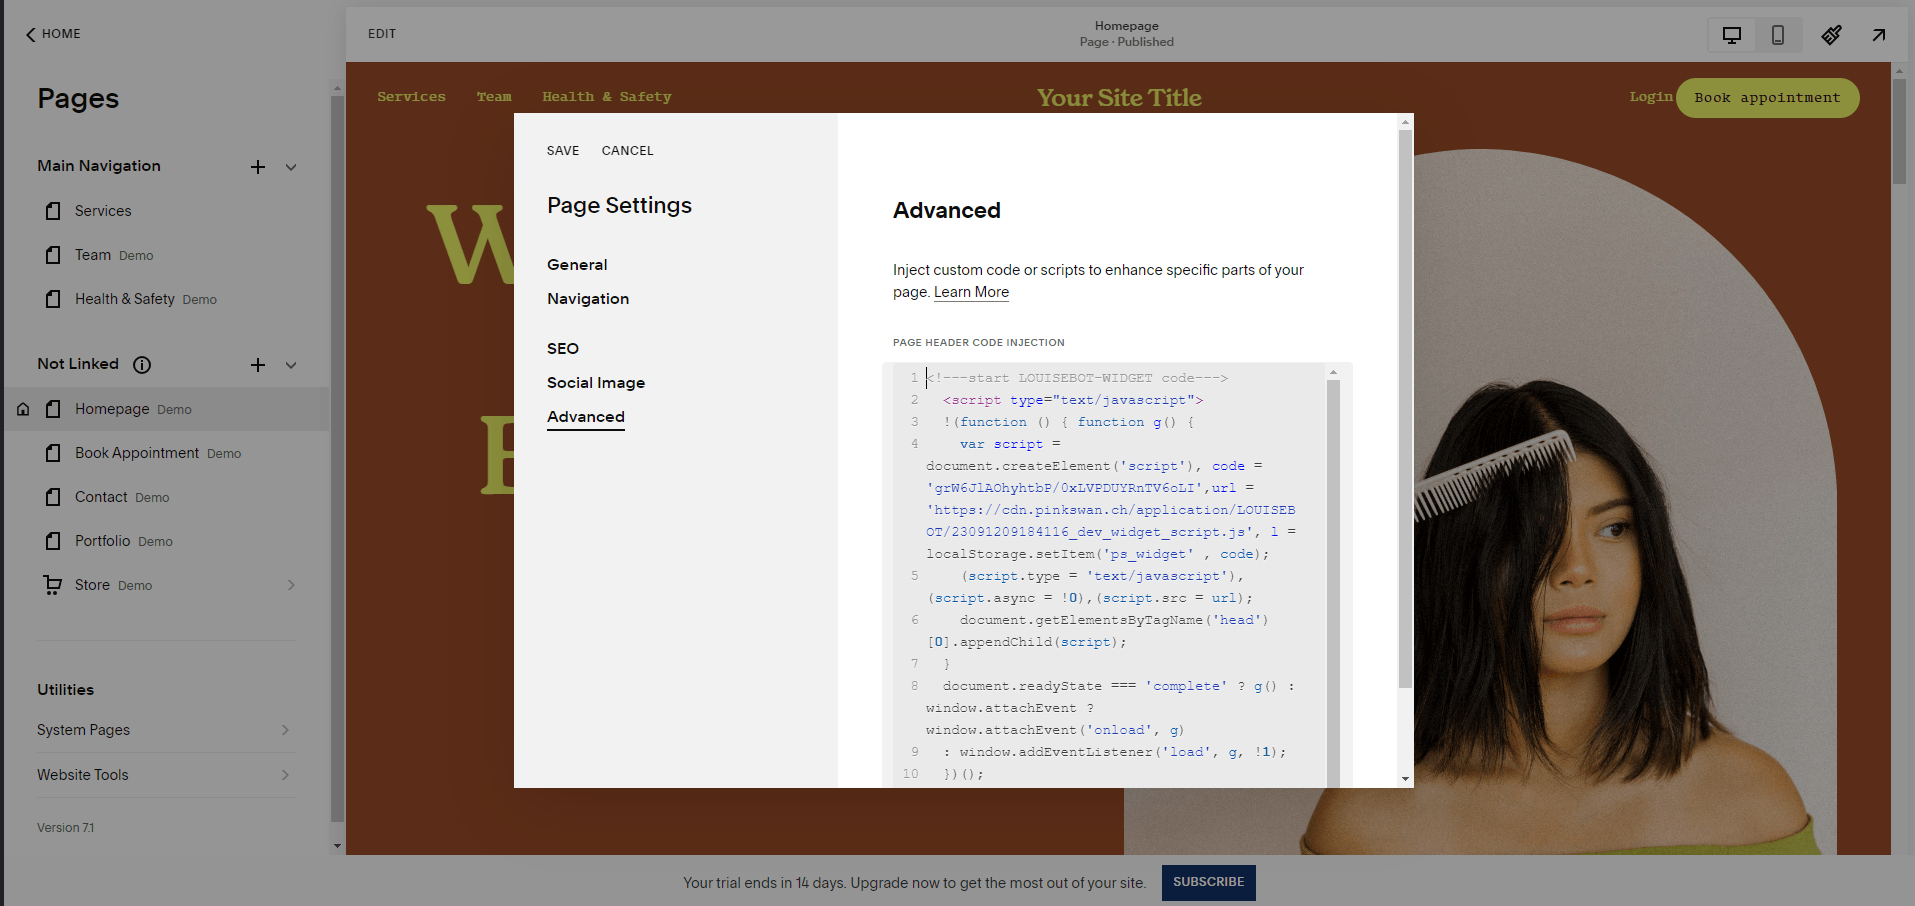Click the Version 7.1 label

click(x=66, y=828)
